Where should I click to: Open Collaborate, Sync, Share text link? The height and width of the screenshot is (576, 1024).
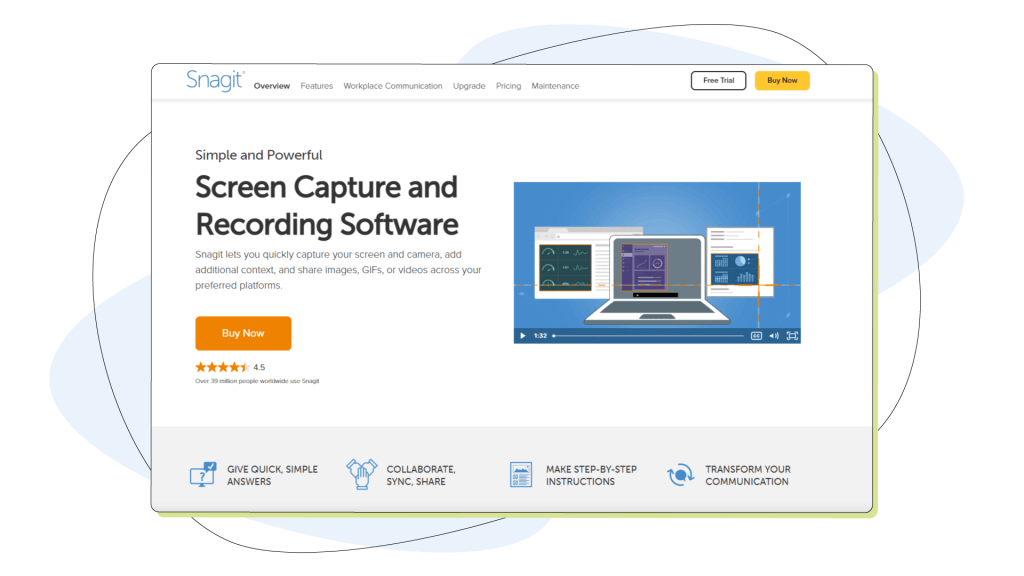point(421,475)
